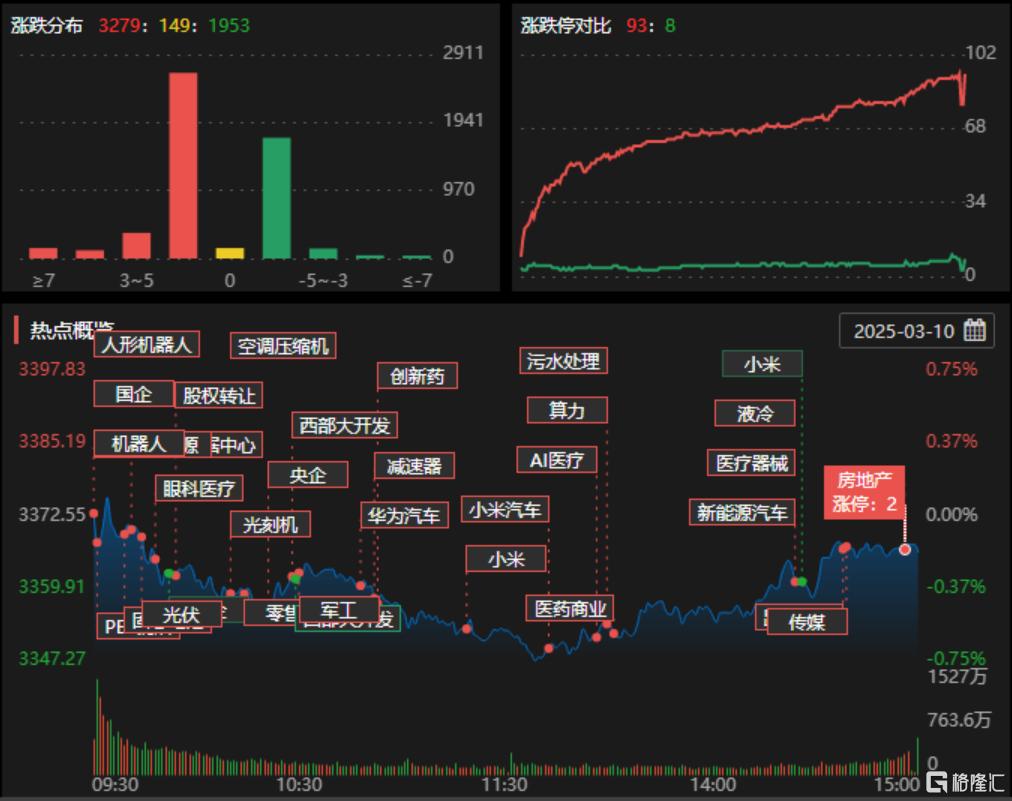Select the 央企 hotspot tag

[x=308, y=474]
